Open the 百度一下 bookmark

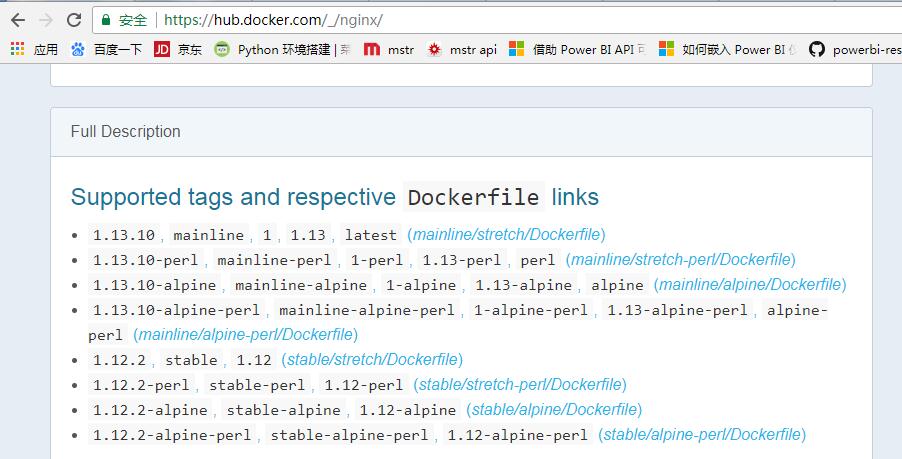(118, 50)
